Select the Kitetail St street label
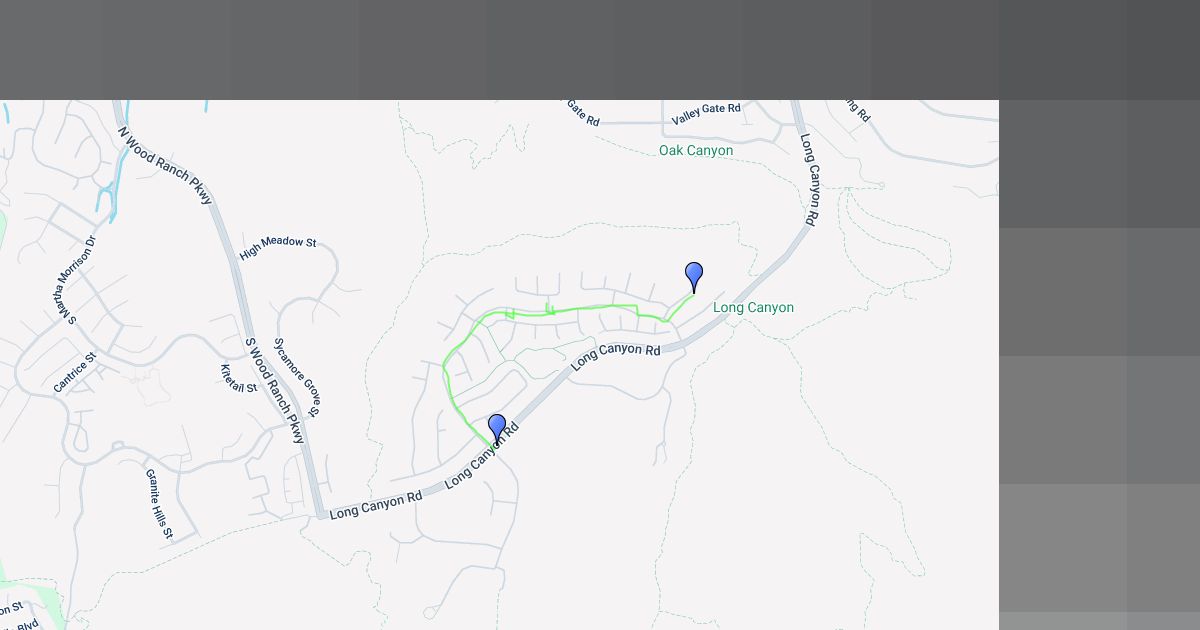 pos(239,378)
